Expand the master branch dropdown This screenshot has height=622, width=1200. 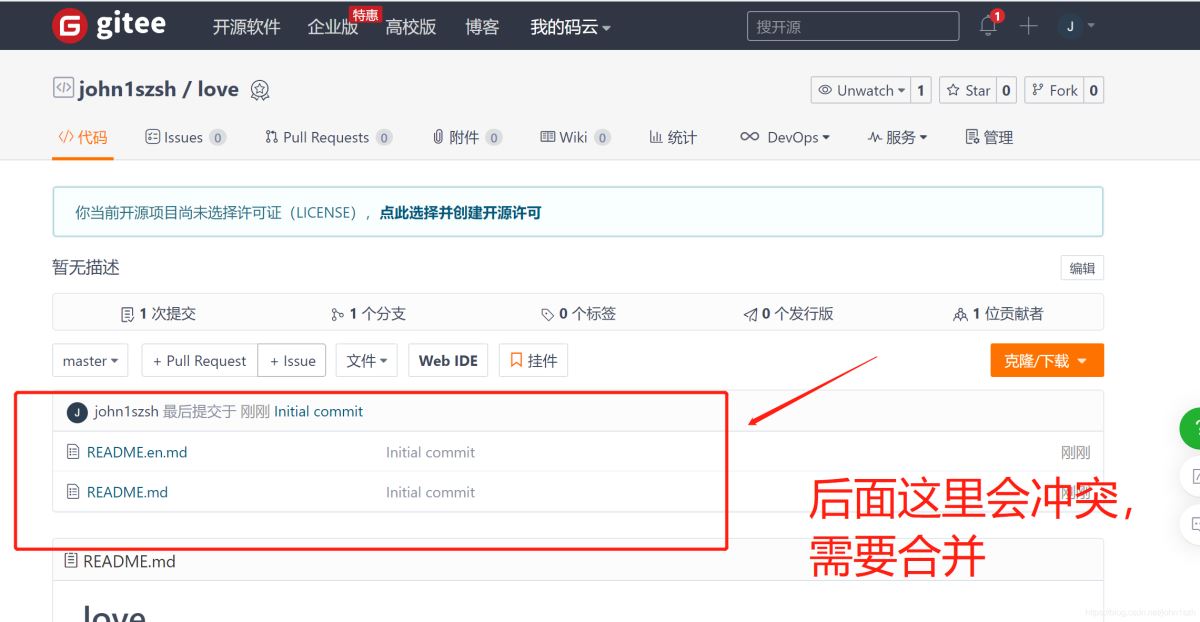[90, 361]
